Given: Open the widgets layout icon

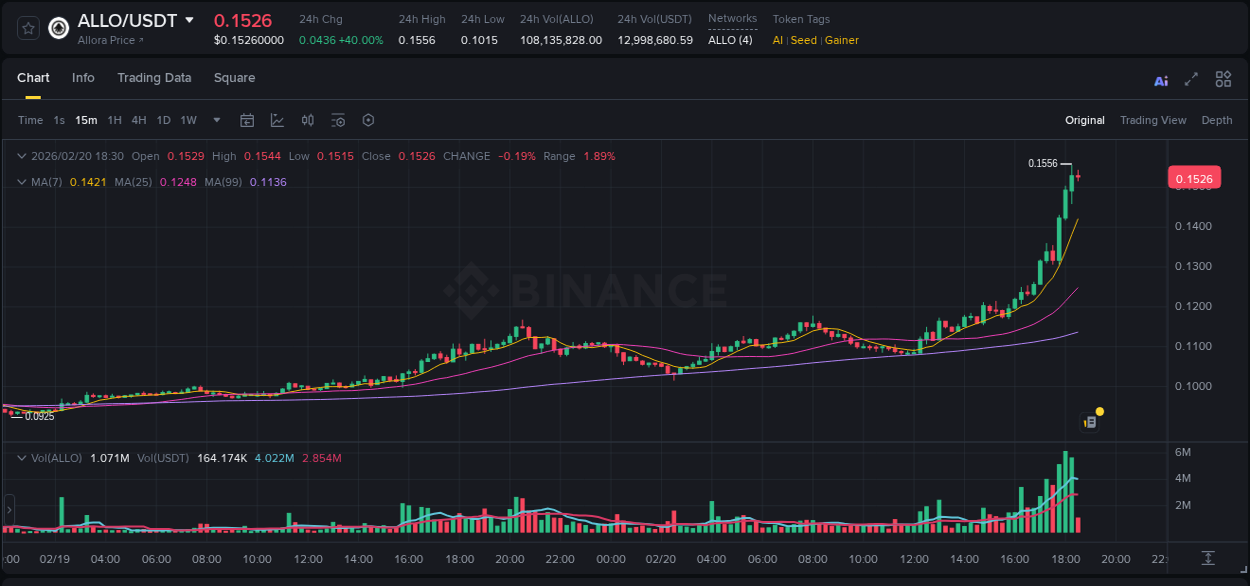Looking at the screenshot, I should (x=1223, y=79).
